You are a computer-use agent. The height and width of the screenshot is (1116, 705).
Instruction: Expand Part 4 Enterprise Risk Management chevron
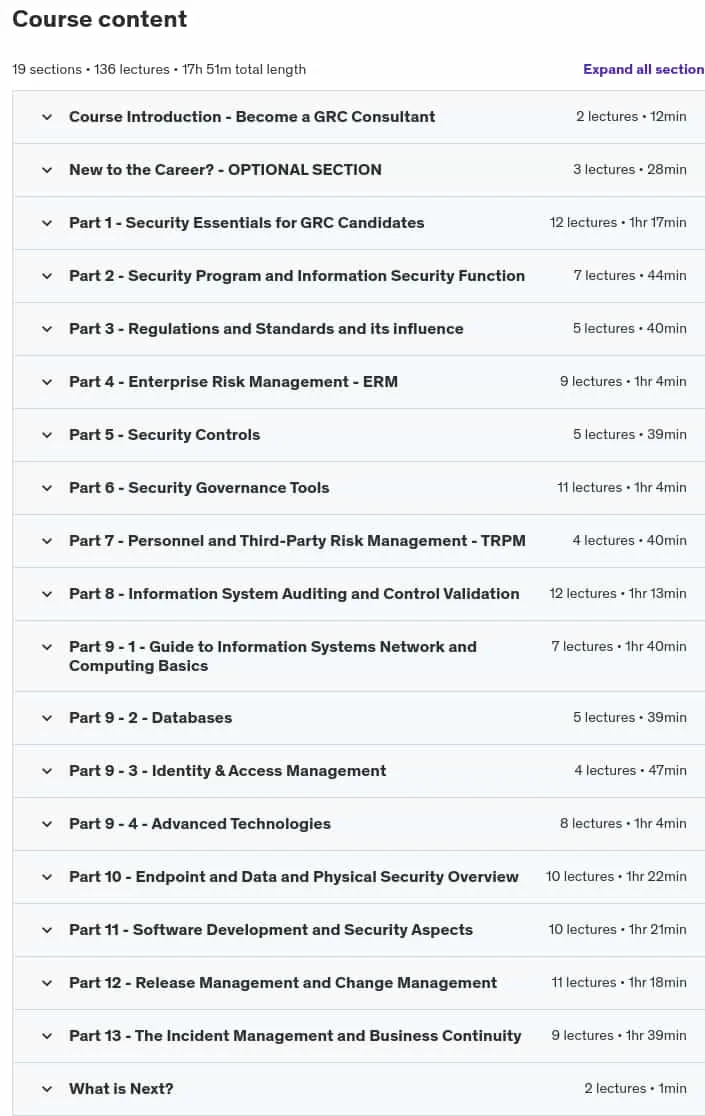point(47,382)
